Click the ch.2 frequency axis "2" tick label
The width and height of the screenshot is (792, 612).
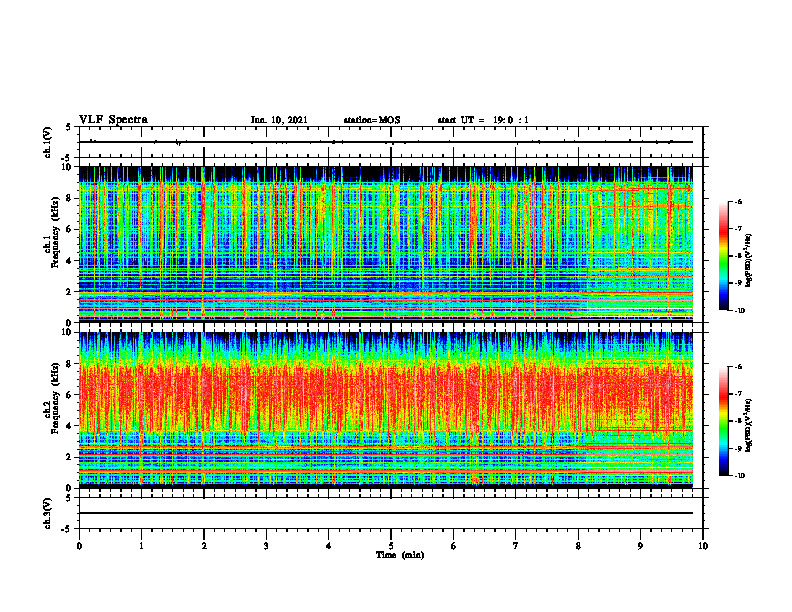click(69, 457)
